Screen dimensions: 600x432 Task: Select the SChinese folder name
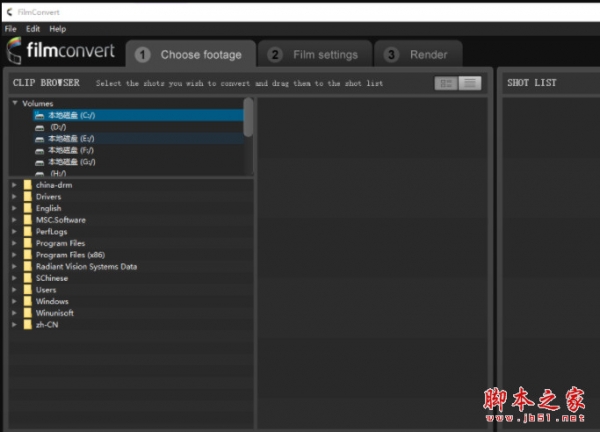point(52,278)
